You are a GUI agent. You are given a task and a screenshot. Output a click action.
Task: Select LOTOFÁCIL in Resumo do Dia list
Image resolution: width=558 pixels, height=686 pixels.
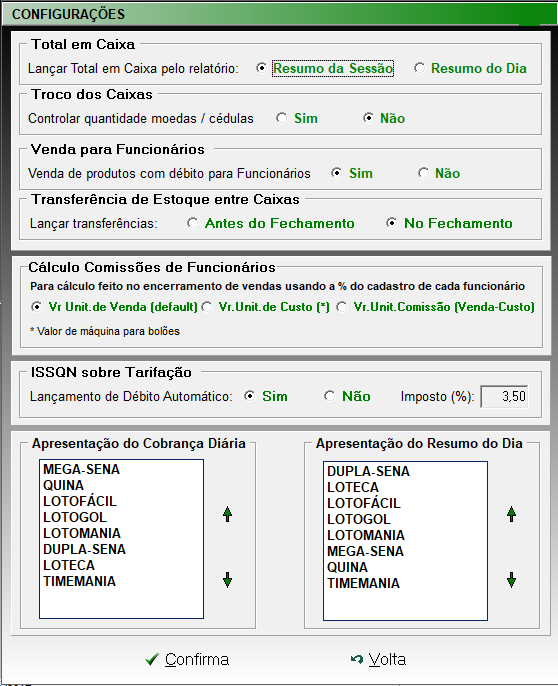pyautogui.click(x=405, y=503)
